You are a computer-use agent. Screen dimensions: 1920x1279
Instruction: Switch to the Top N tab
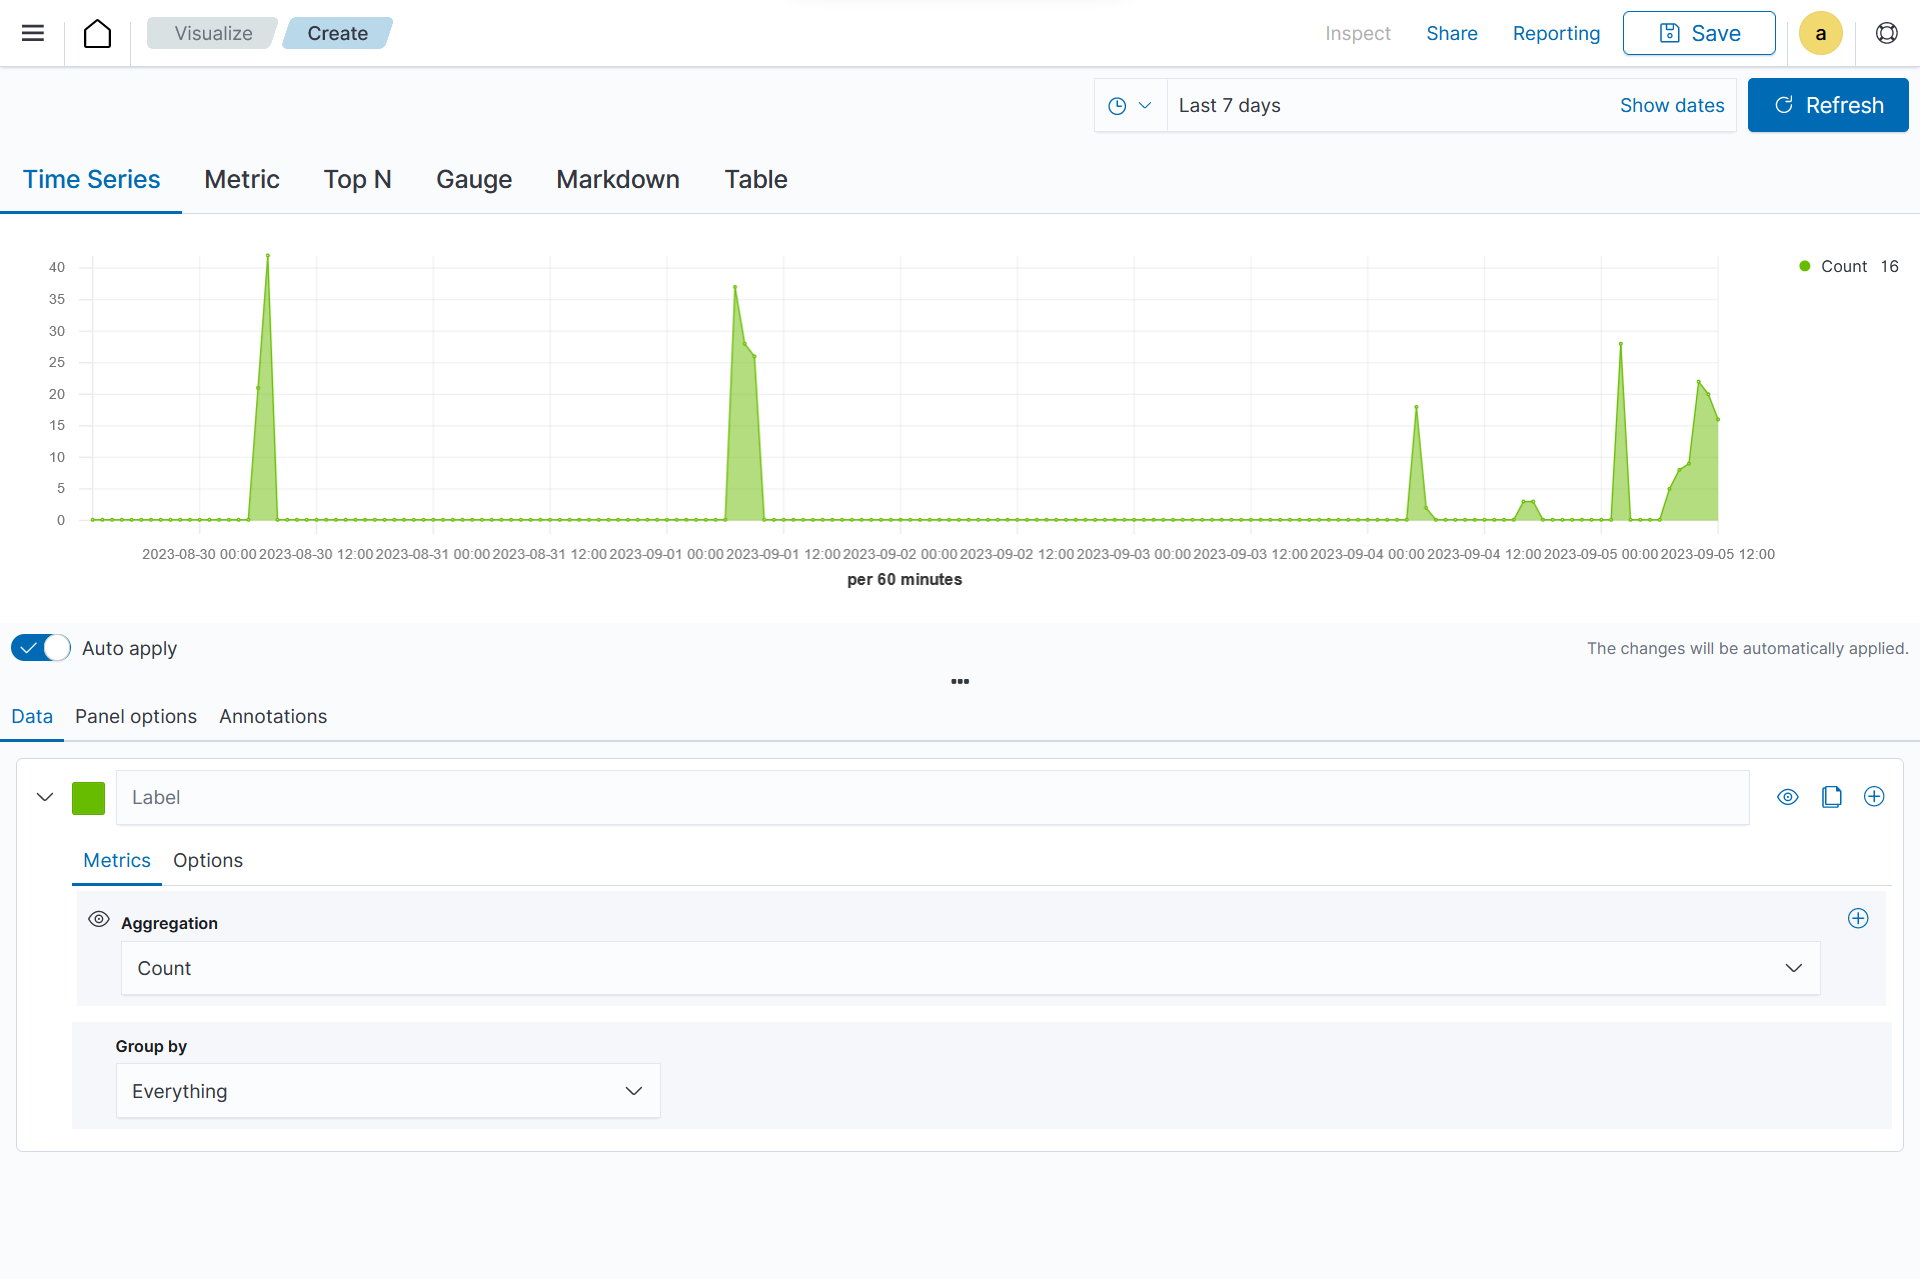tap(357, 179)
